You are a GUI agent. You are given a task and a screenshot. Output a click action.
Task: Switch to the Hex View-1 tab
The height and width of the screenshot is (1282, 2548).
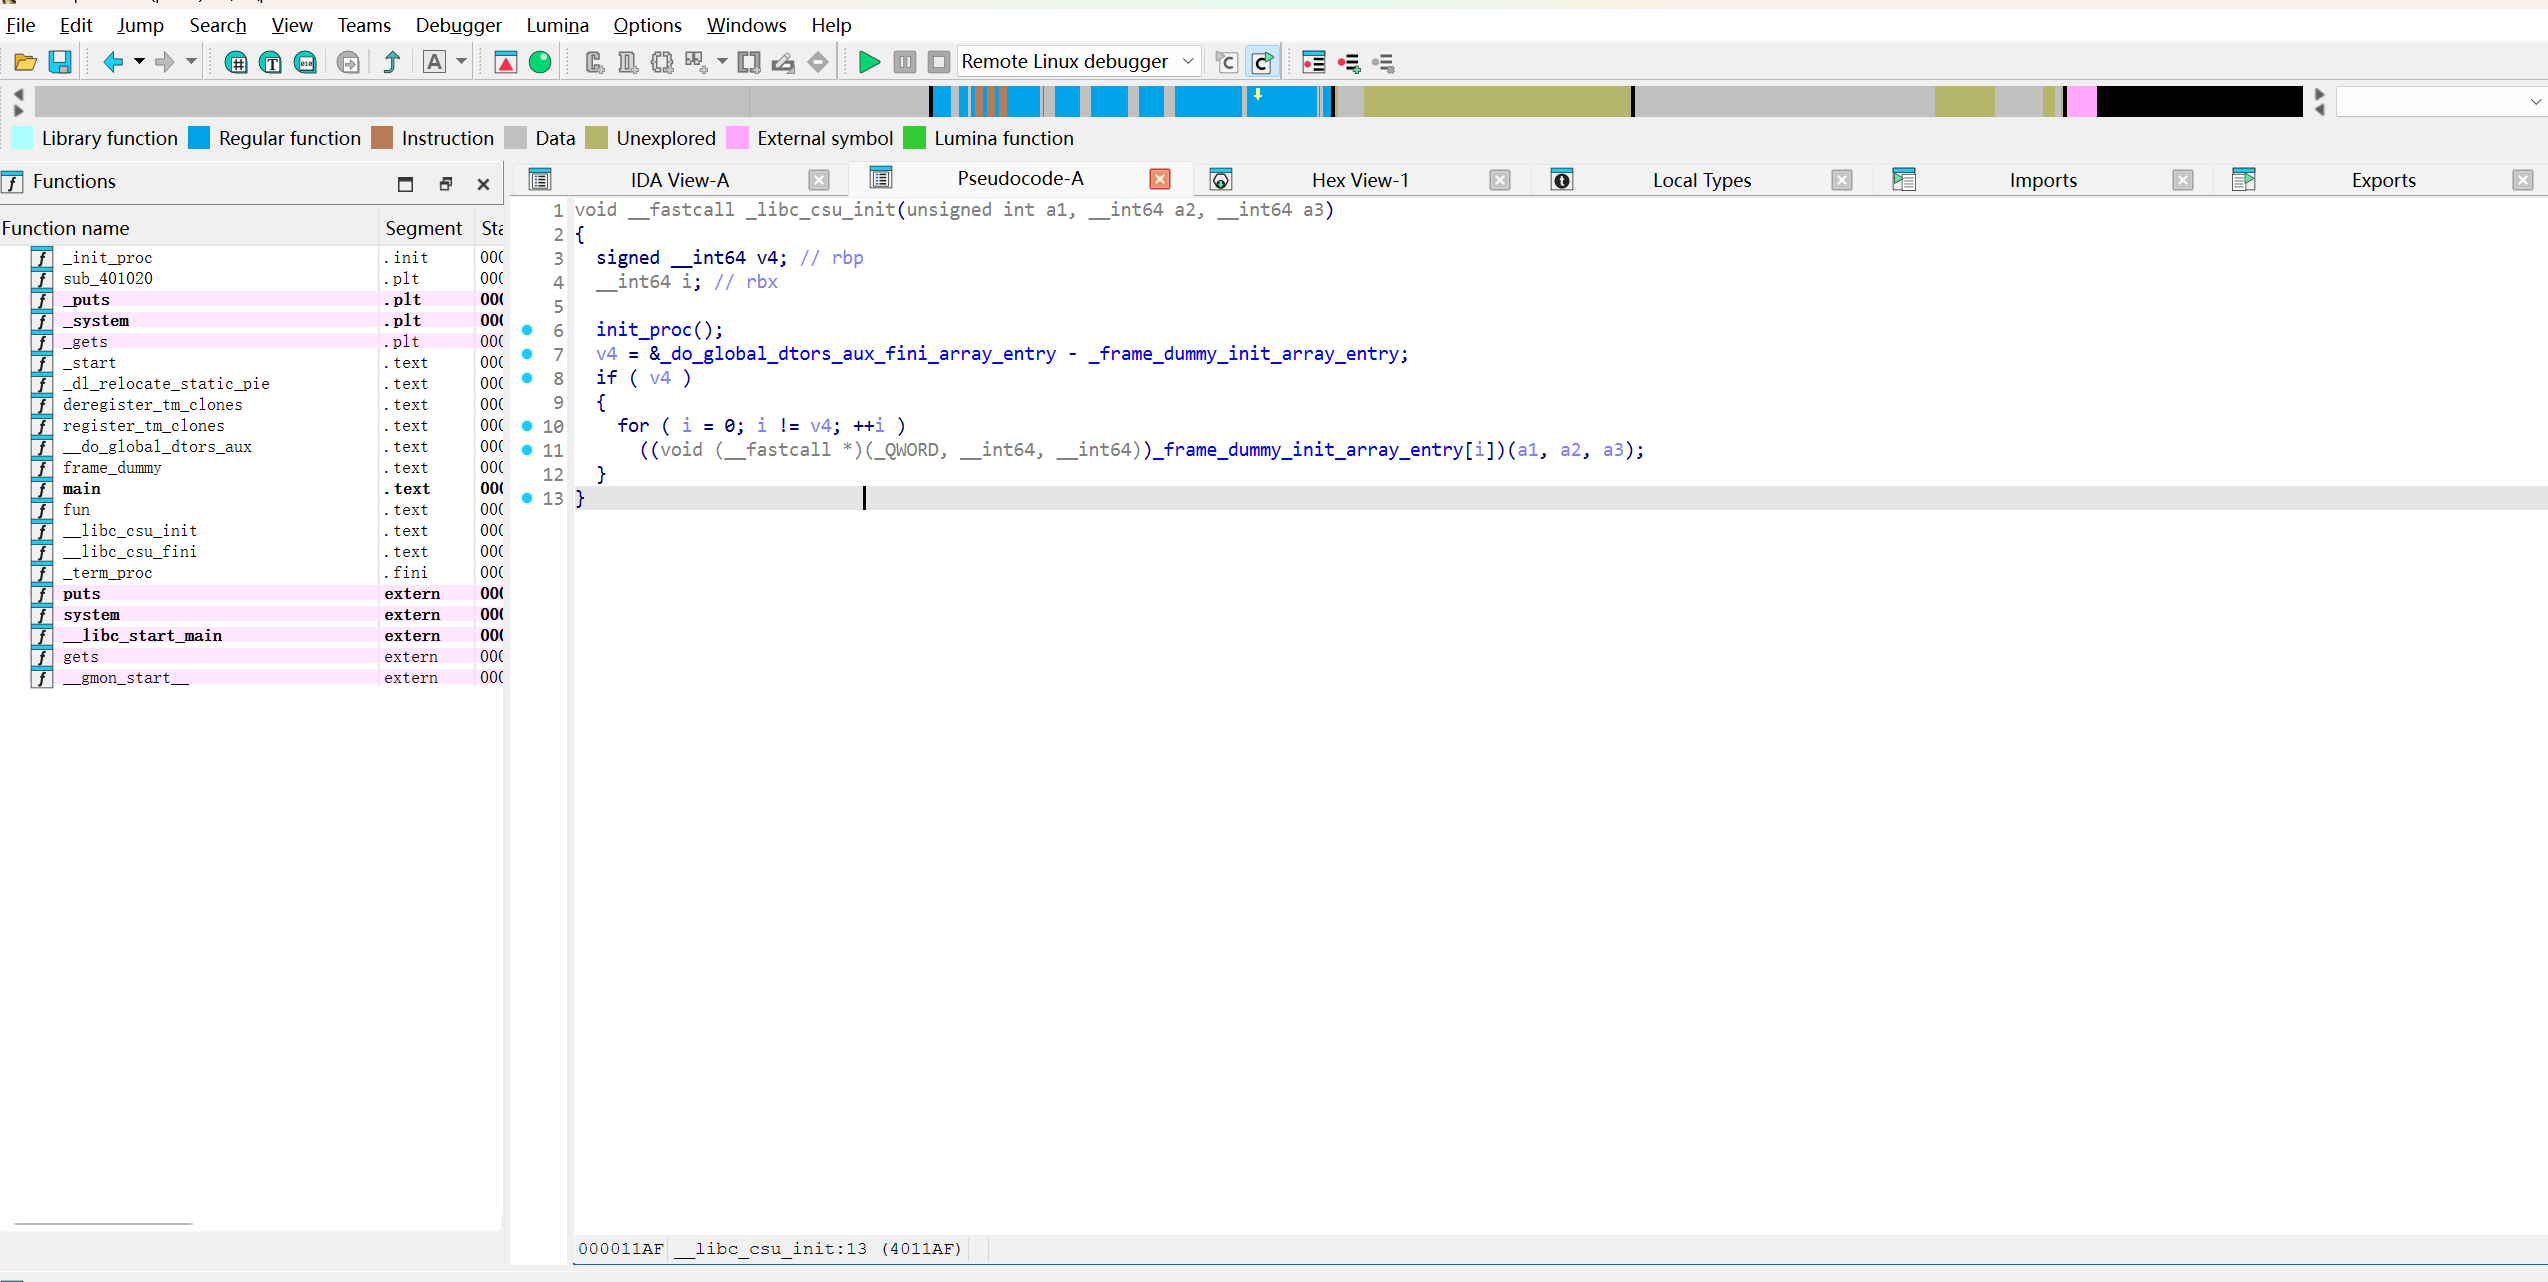[1359, 180]
